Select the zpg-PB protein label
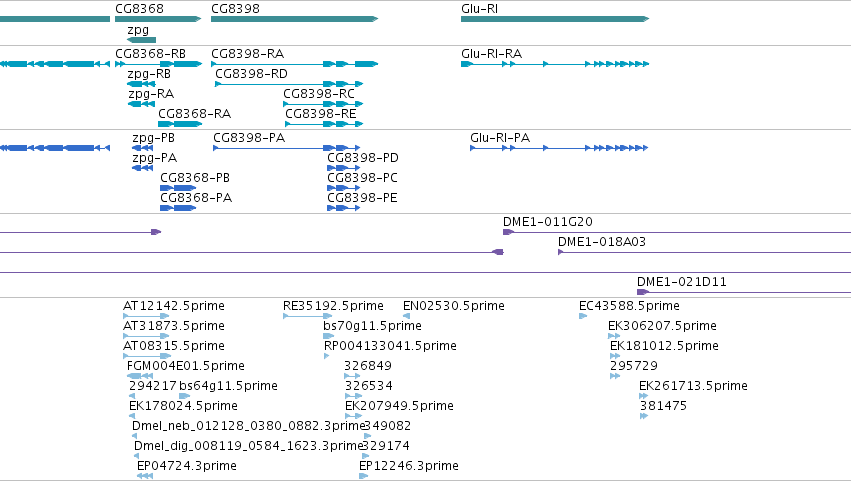Image resolution: width=851 pixels, height=481 pixels. [x=154, y=138]
